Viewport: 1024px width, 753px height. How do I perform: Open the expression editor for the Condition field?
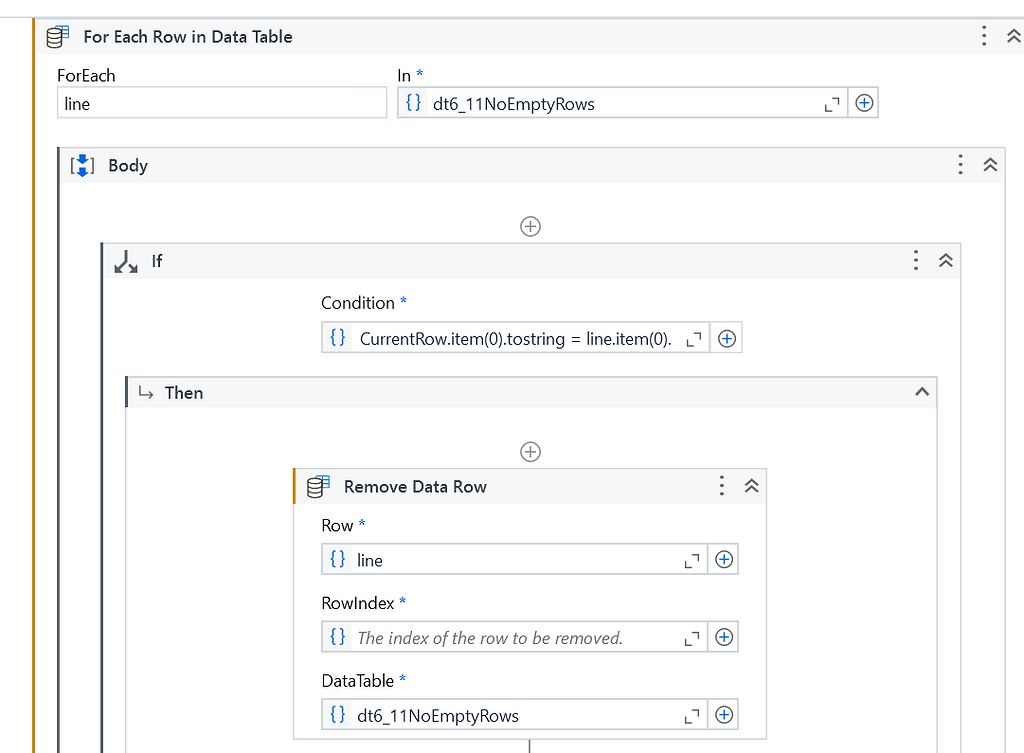[x=692, y=337]
